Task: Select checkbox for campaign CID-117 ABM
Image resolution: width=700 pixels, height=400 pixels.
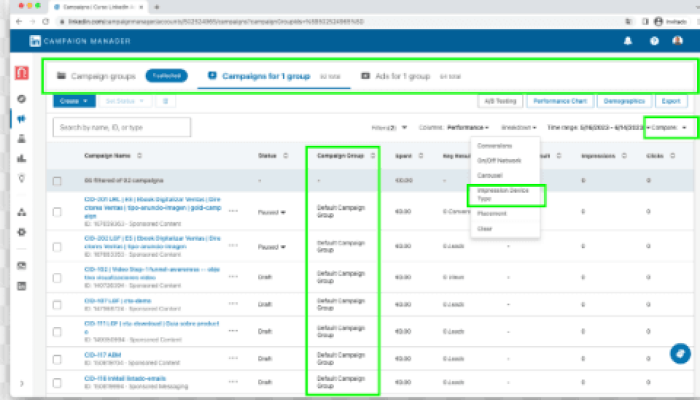Action: click(58, 359)
